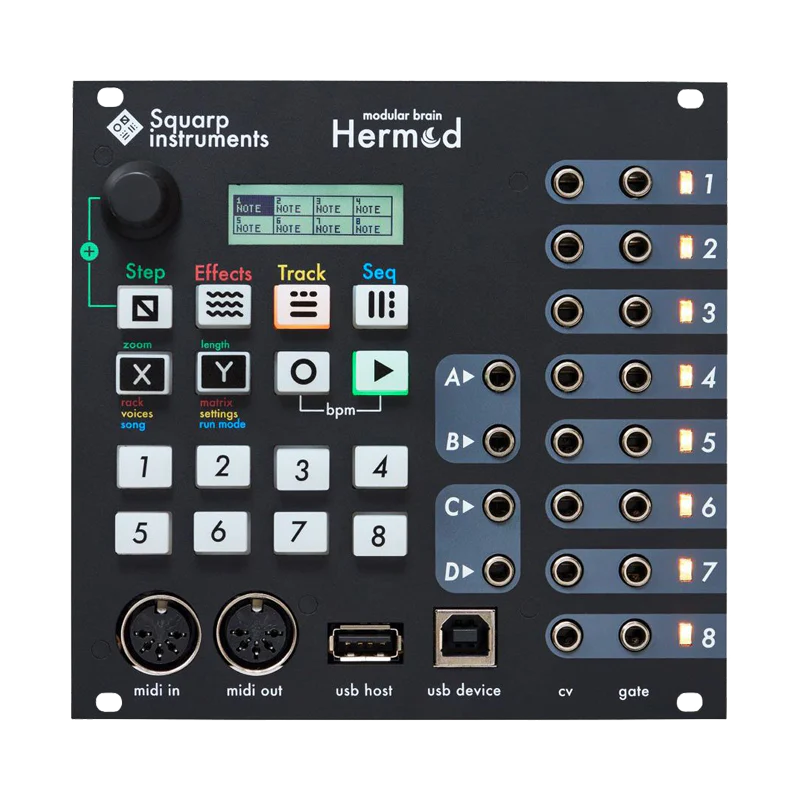800x800 pixels.
Task: Hit the record circle button
Action: 303,372
